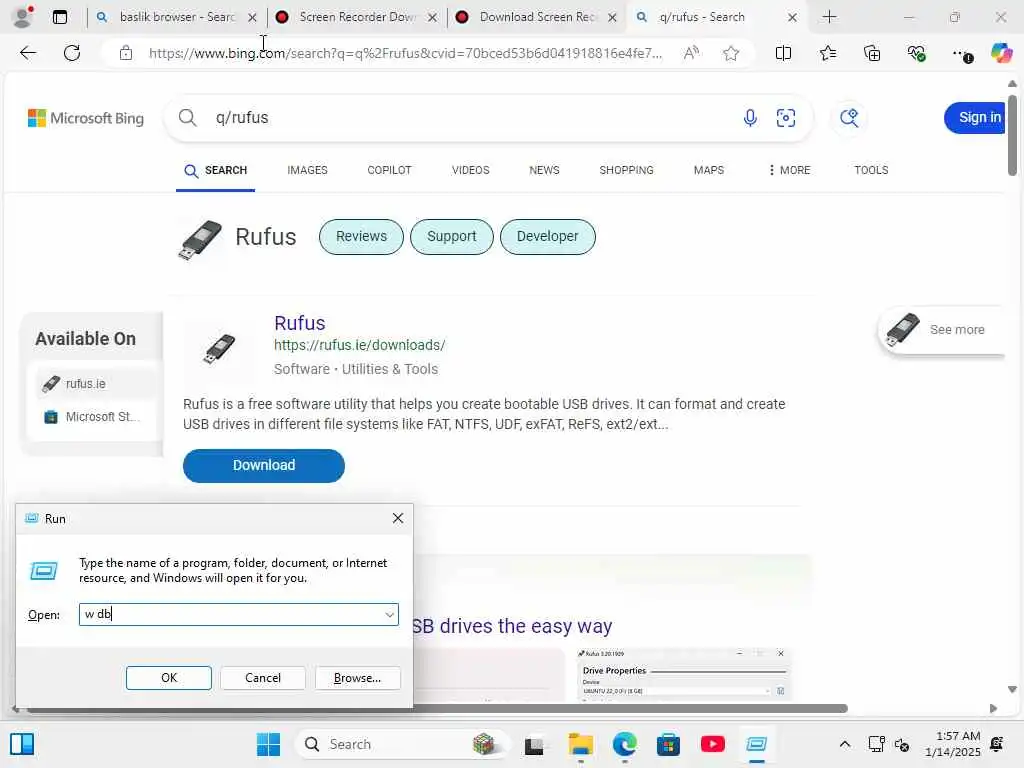Open the Rufus result title link
This screenshot has width=1024, height=768.
(x=300, y=323)
